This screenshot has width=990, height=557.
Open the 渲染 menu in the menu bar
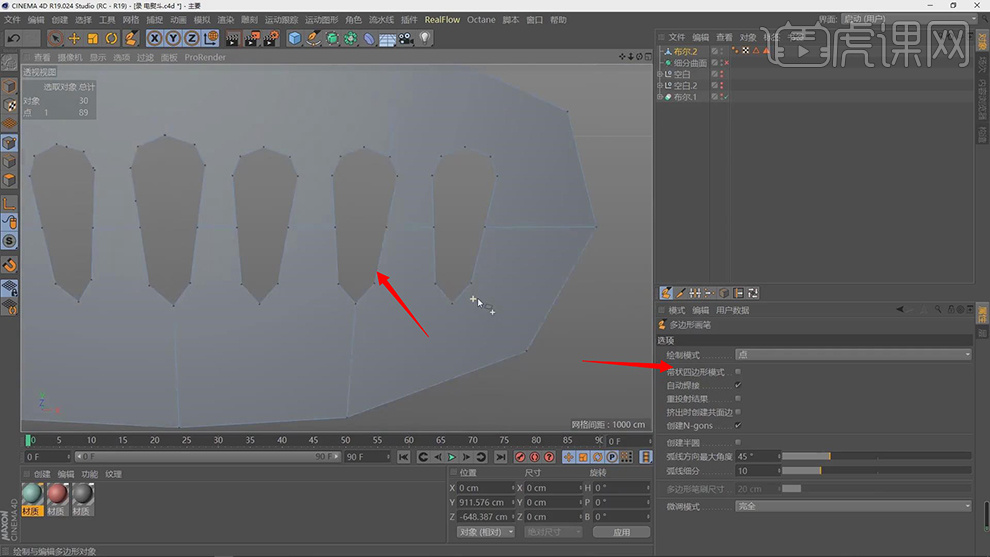pos(227,19)
